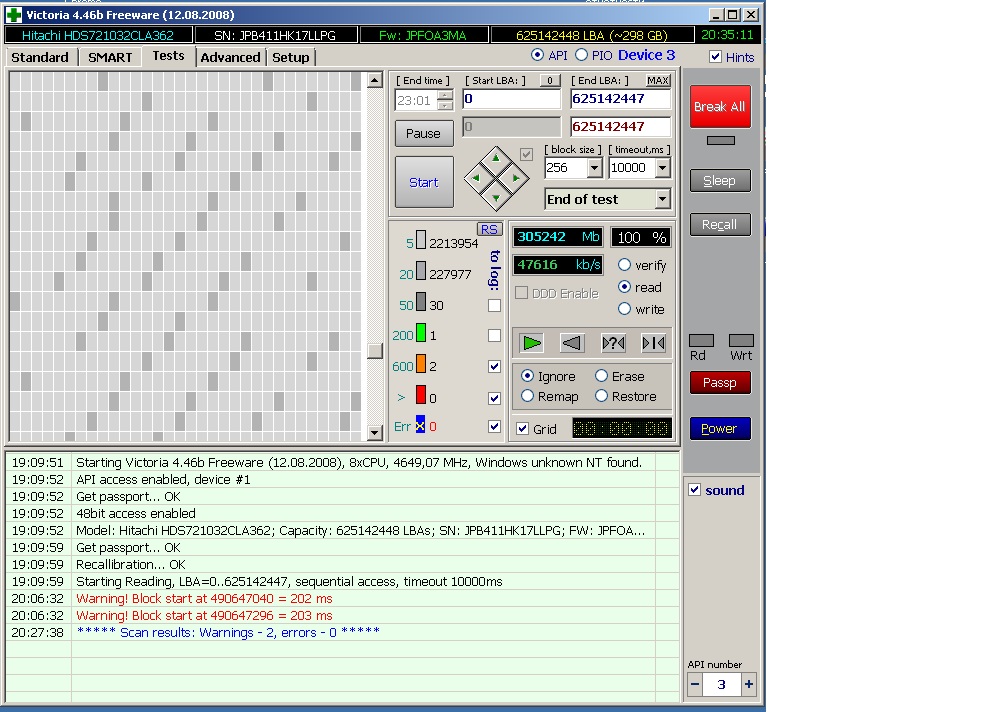Click the Rd activity indicator
The height and width of the screenshot is (712, 1008).
[x=701, y=341]
